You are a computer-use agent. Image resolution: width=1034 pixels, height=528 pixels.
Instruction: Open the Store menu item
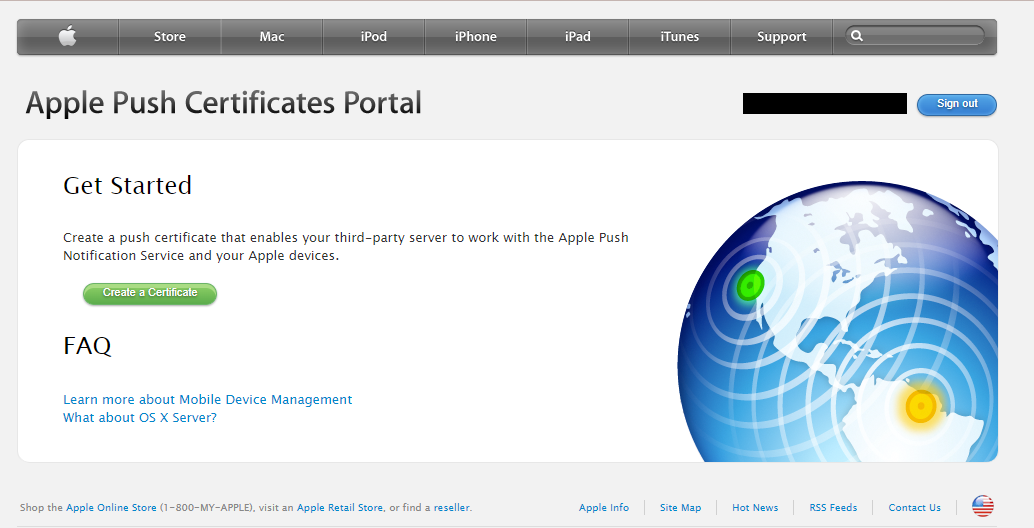coord(169,37)
